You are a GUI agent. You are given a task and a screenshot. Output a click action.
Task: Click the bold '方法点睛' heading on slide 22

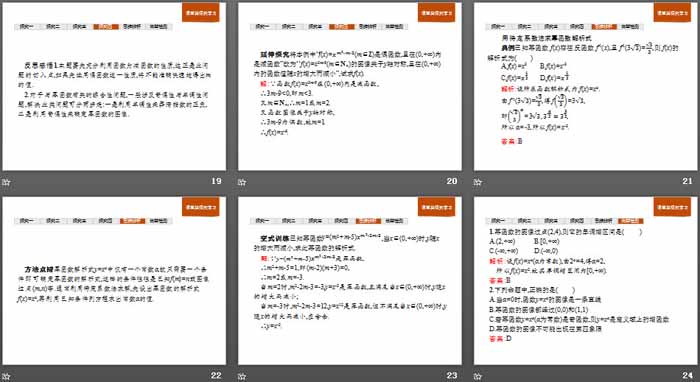pos(39,270)
